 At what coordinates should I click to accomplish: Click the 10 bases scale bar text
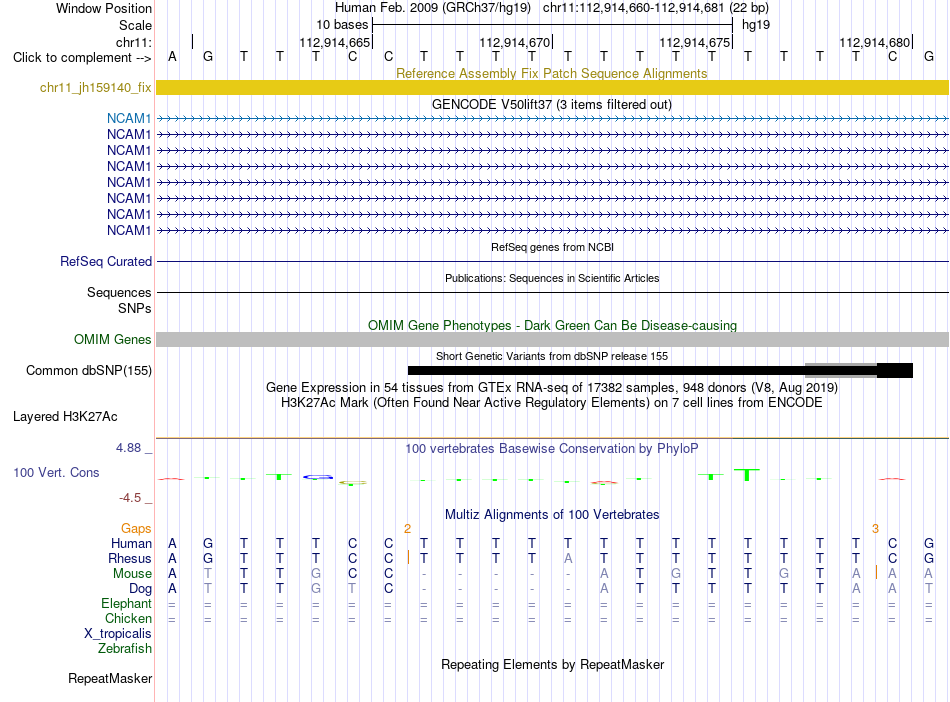pyautogui.click(x=342, y=25)
